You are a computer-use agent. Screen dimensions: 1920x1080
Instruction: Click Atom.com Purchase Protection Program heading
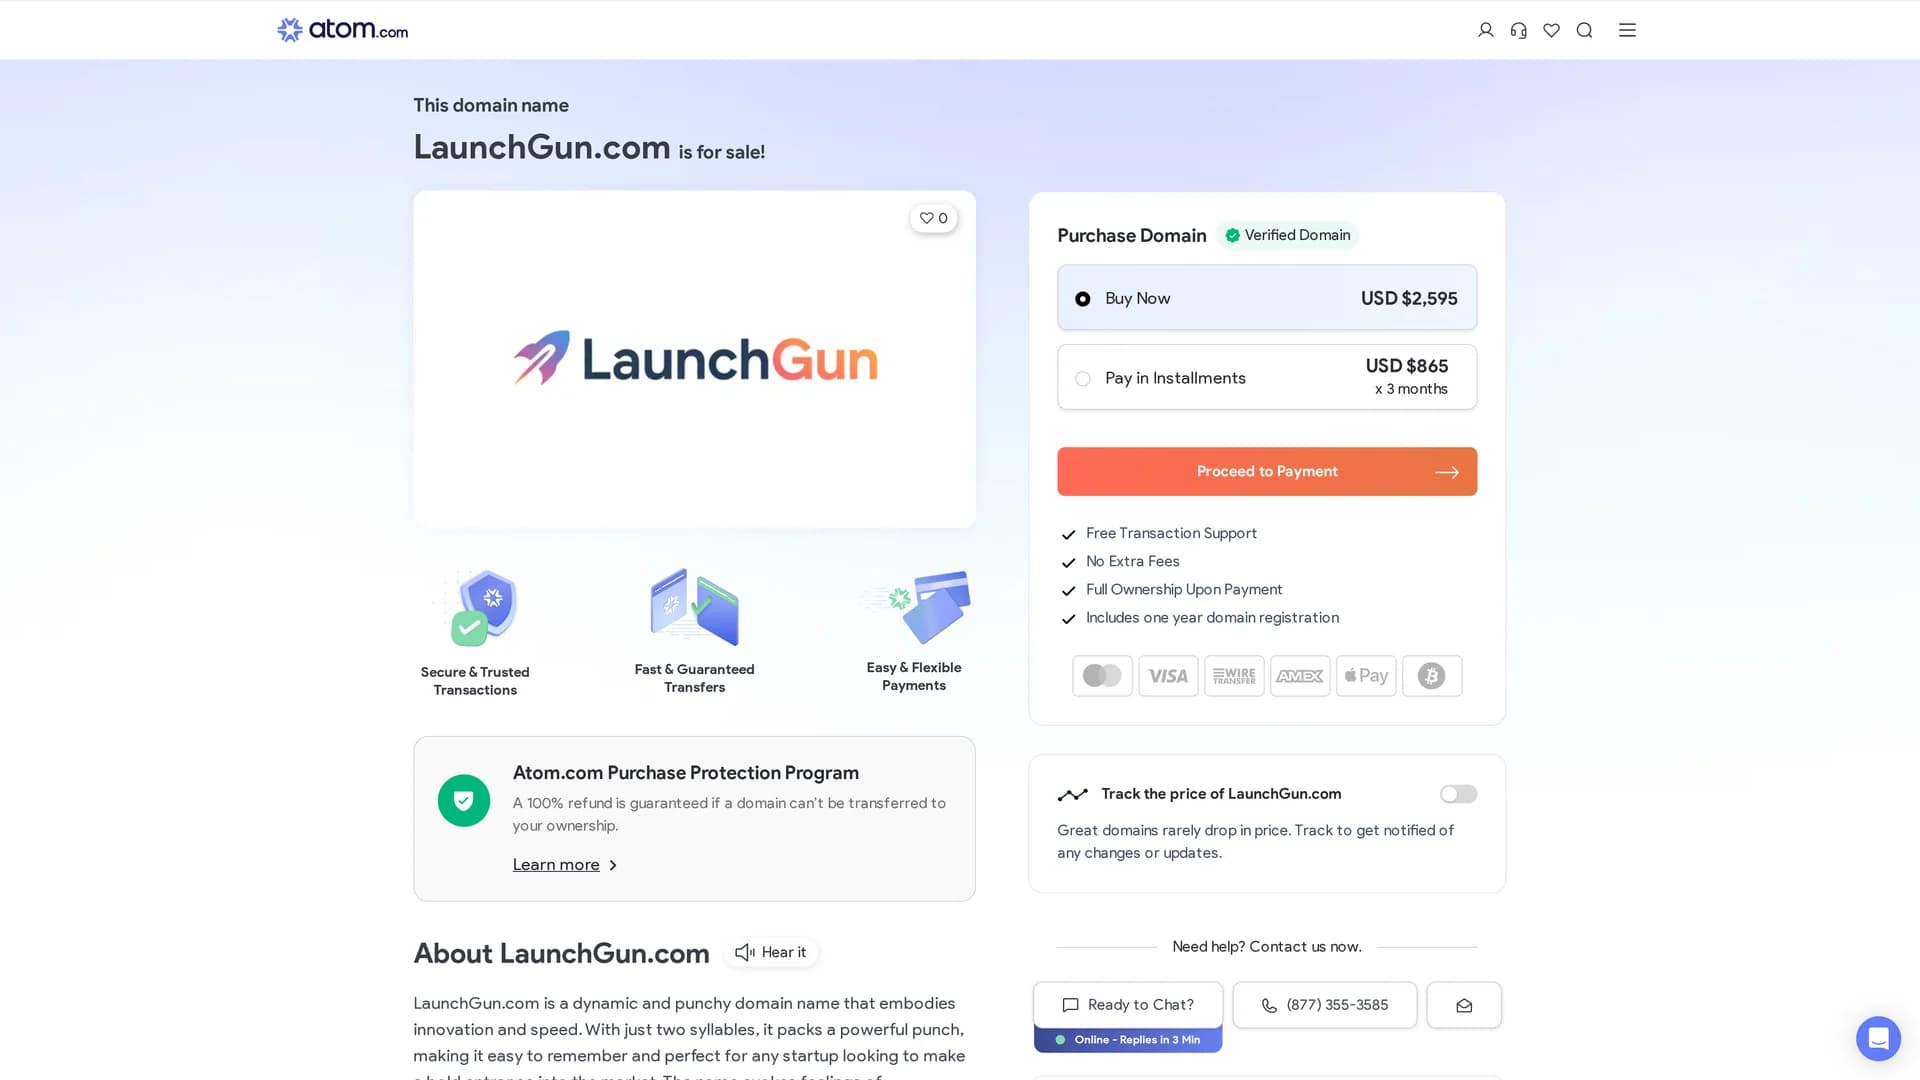tap(686, 773)
